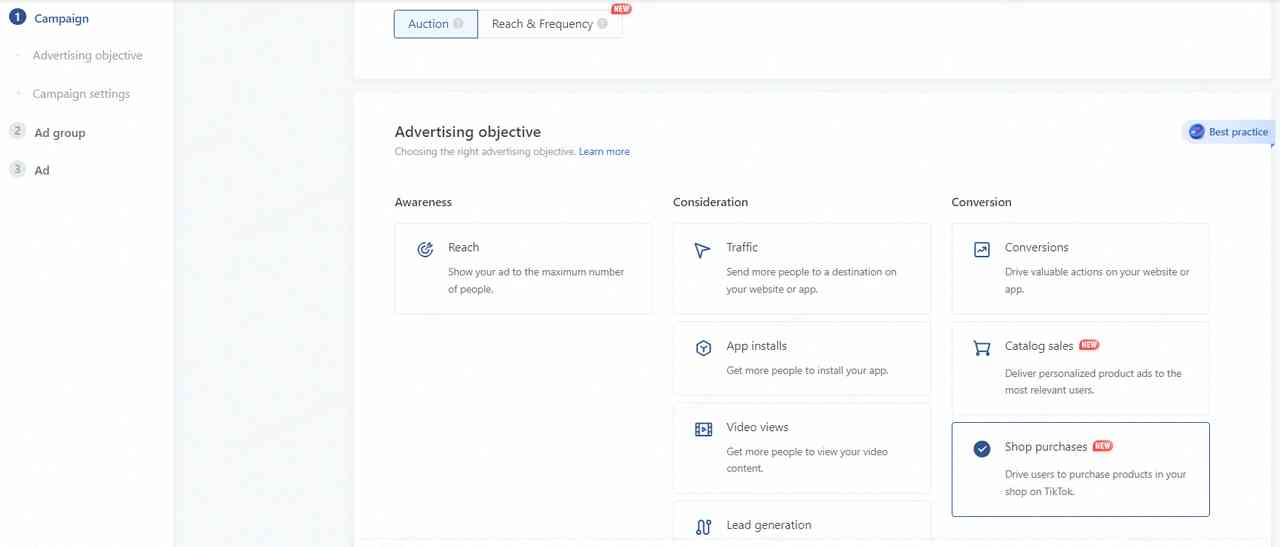Select the Auction buying type
1280x547 pixels.
428,24
